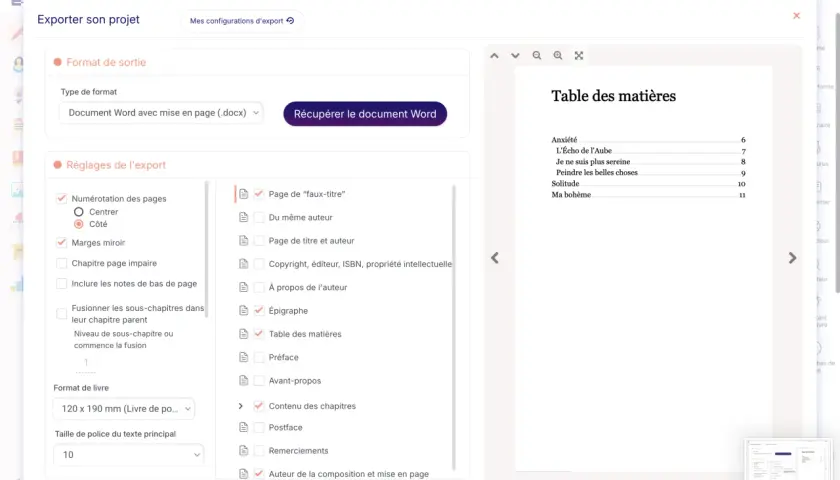This screenshot has width=840, height=480.
Task: Enable Chapitre page impaire checkbox
Action: (x=62, y=263)
